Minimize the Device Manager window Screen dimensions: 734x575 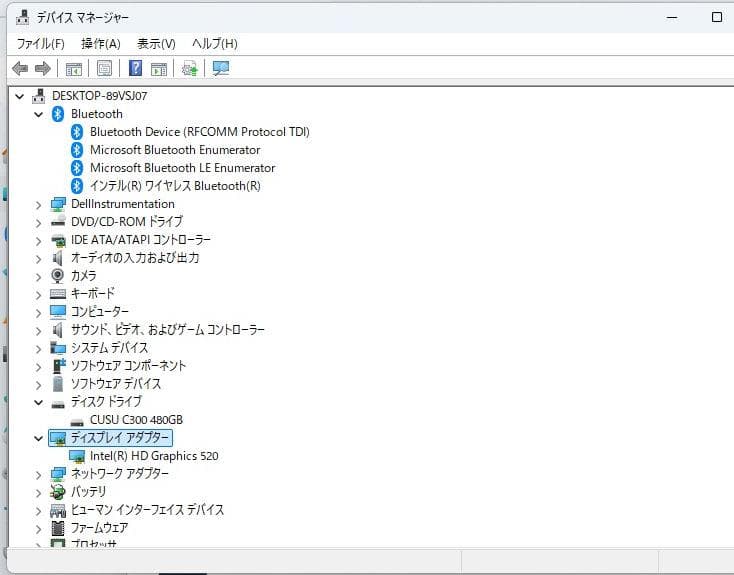point(672,17)
